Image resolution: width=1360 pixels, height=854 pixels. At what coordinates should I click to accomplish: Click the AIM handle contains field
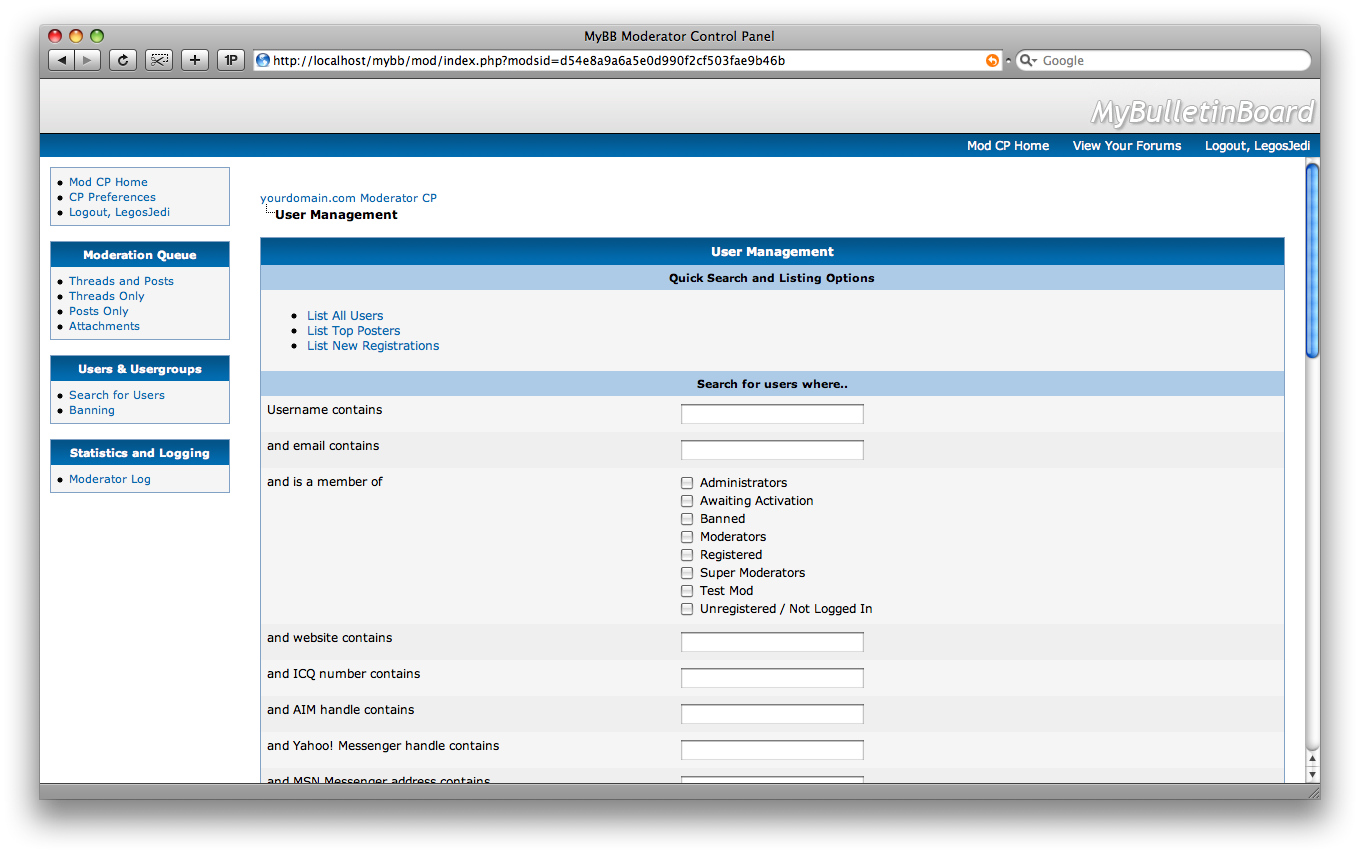(x=772, y=714)
